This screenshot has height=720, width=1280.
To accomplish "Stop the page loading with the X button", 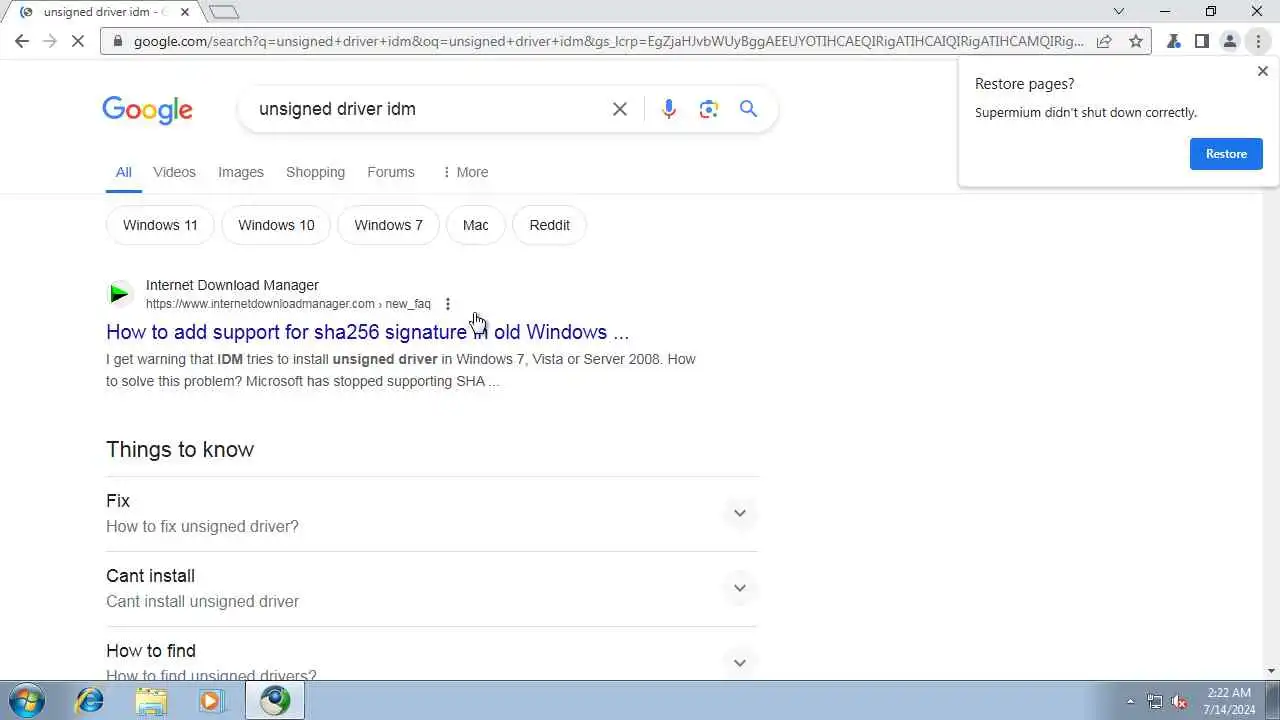I will [x=79, y=41].
